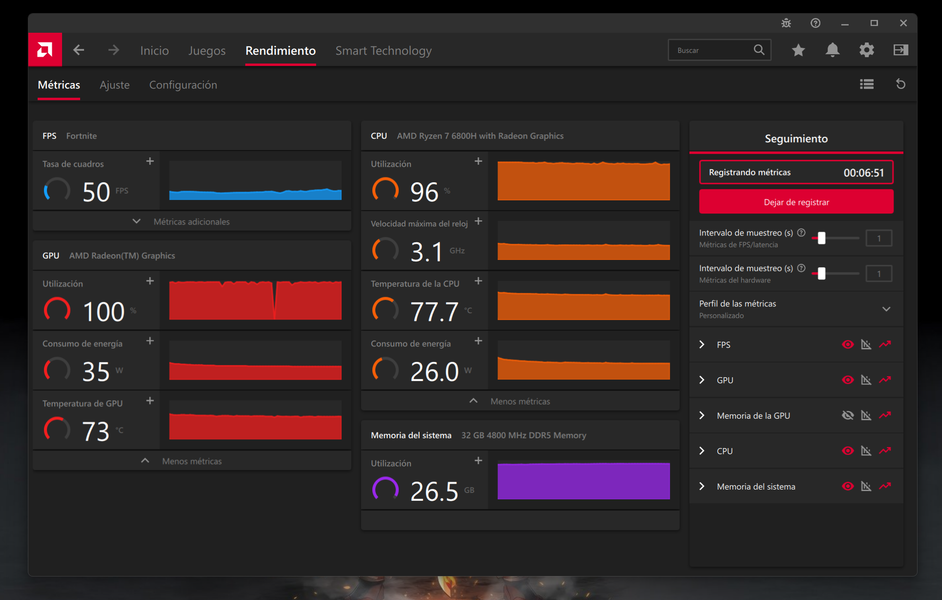Screen dimensions: 942x600
Task: Toggle visibility of CPU metrics
Action: tap(848, 451)
